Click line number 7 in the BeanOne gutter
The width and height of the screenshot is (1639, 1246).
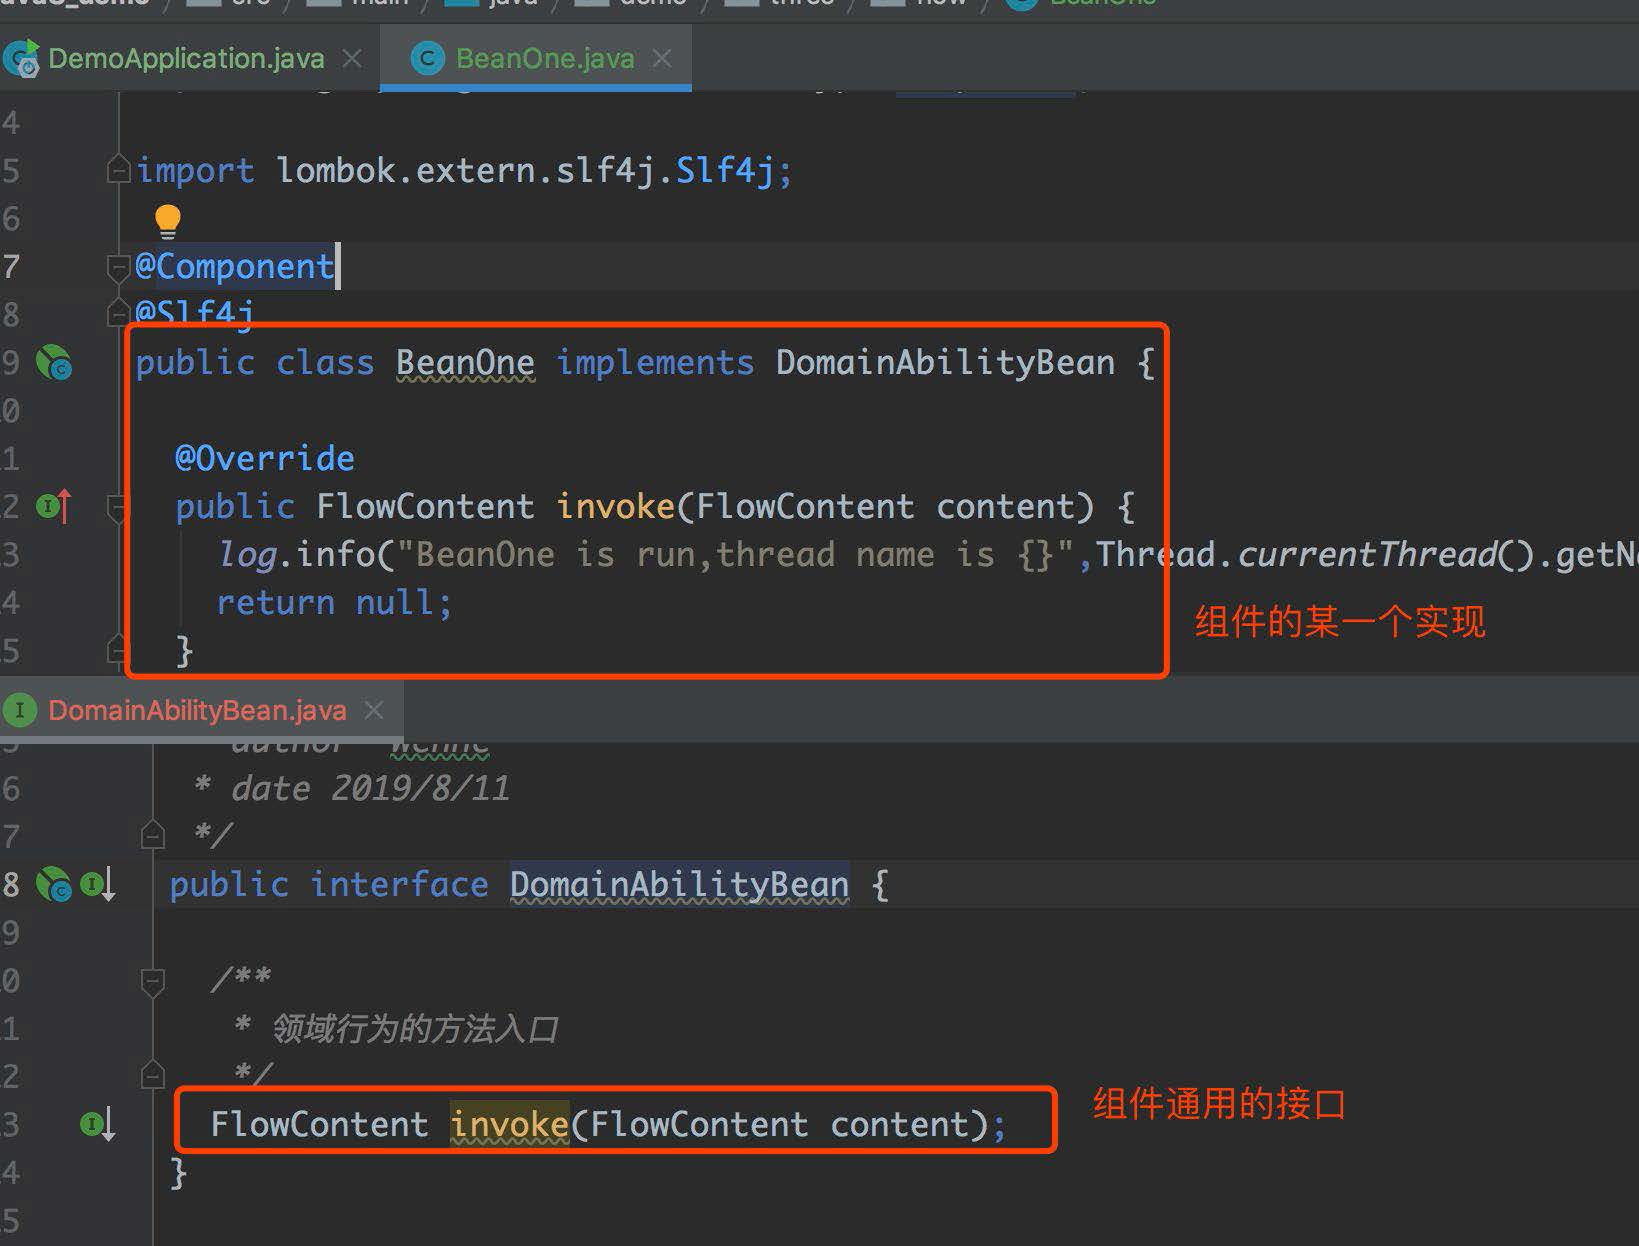tap(11, 267)
